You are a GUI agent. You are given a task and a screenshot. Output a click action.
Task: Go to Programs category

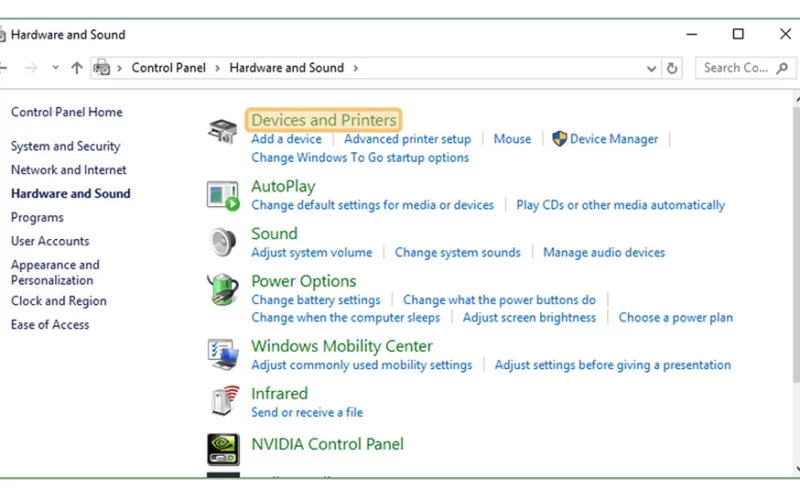tap(37, 217)
